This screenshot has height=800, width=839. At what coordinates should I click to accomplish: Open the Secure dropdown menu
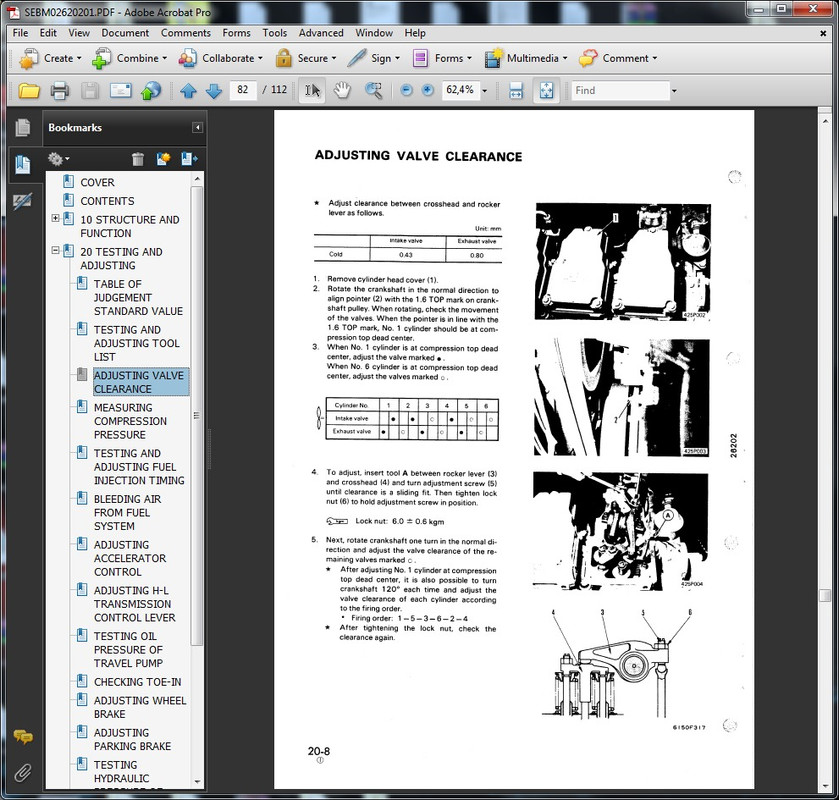(306, 58)
